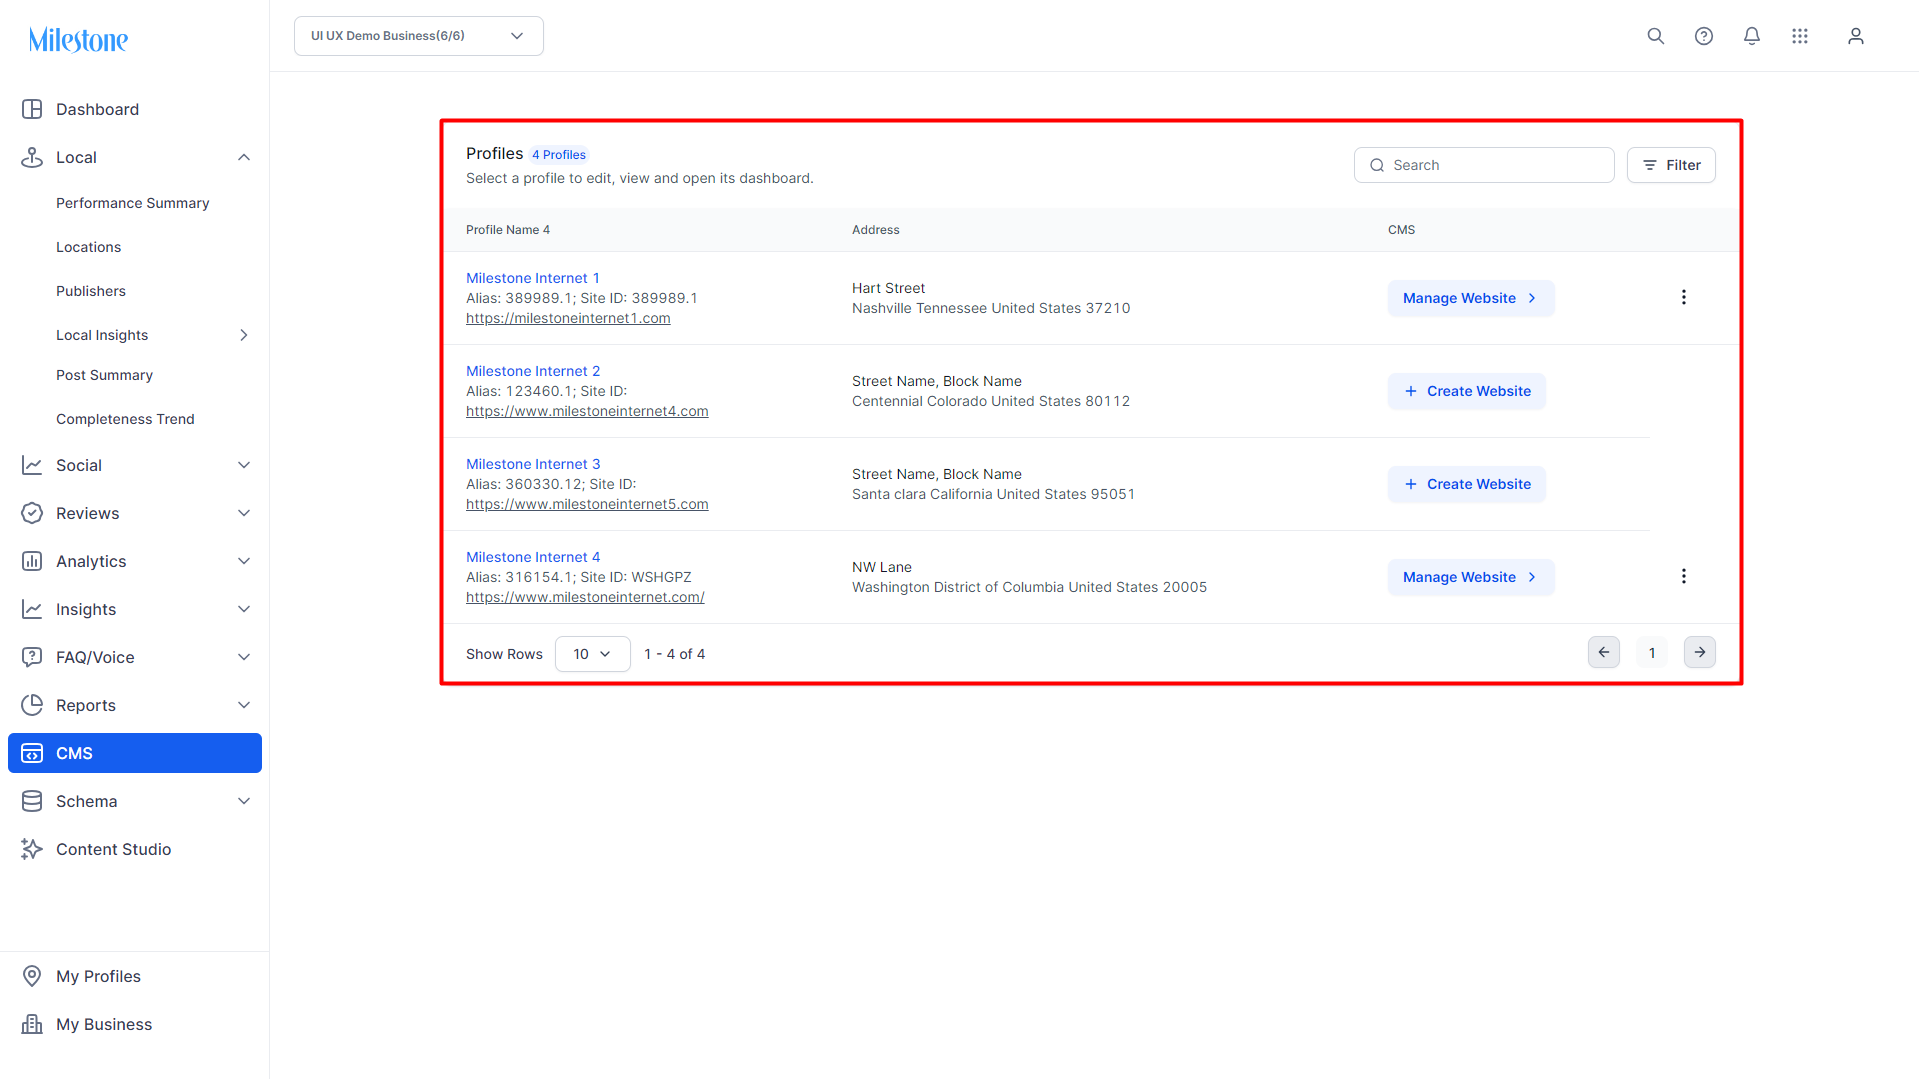The image size is (1919, 1079).
Task: Click the FAQ/Voice question bubble icon
Action: [x=32, y=657]
